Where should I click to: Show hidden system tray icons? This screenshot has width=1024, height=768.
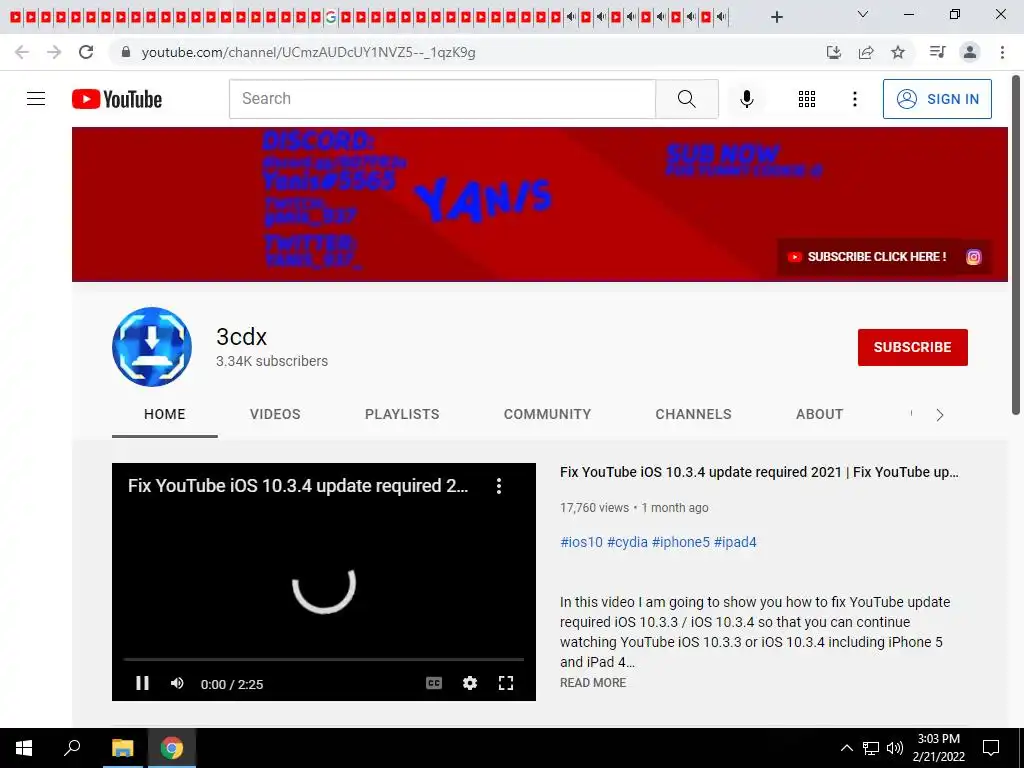pos(846,748)
